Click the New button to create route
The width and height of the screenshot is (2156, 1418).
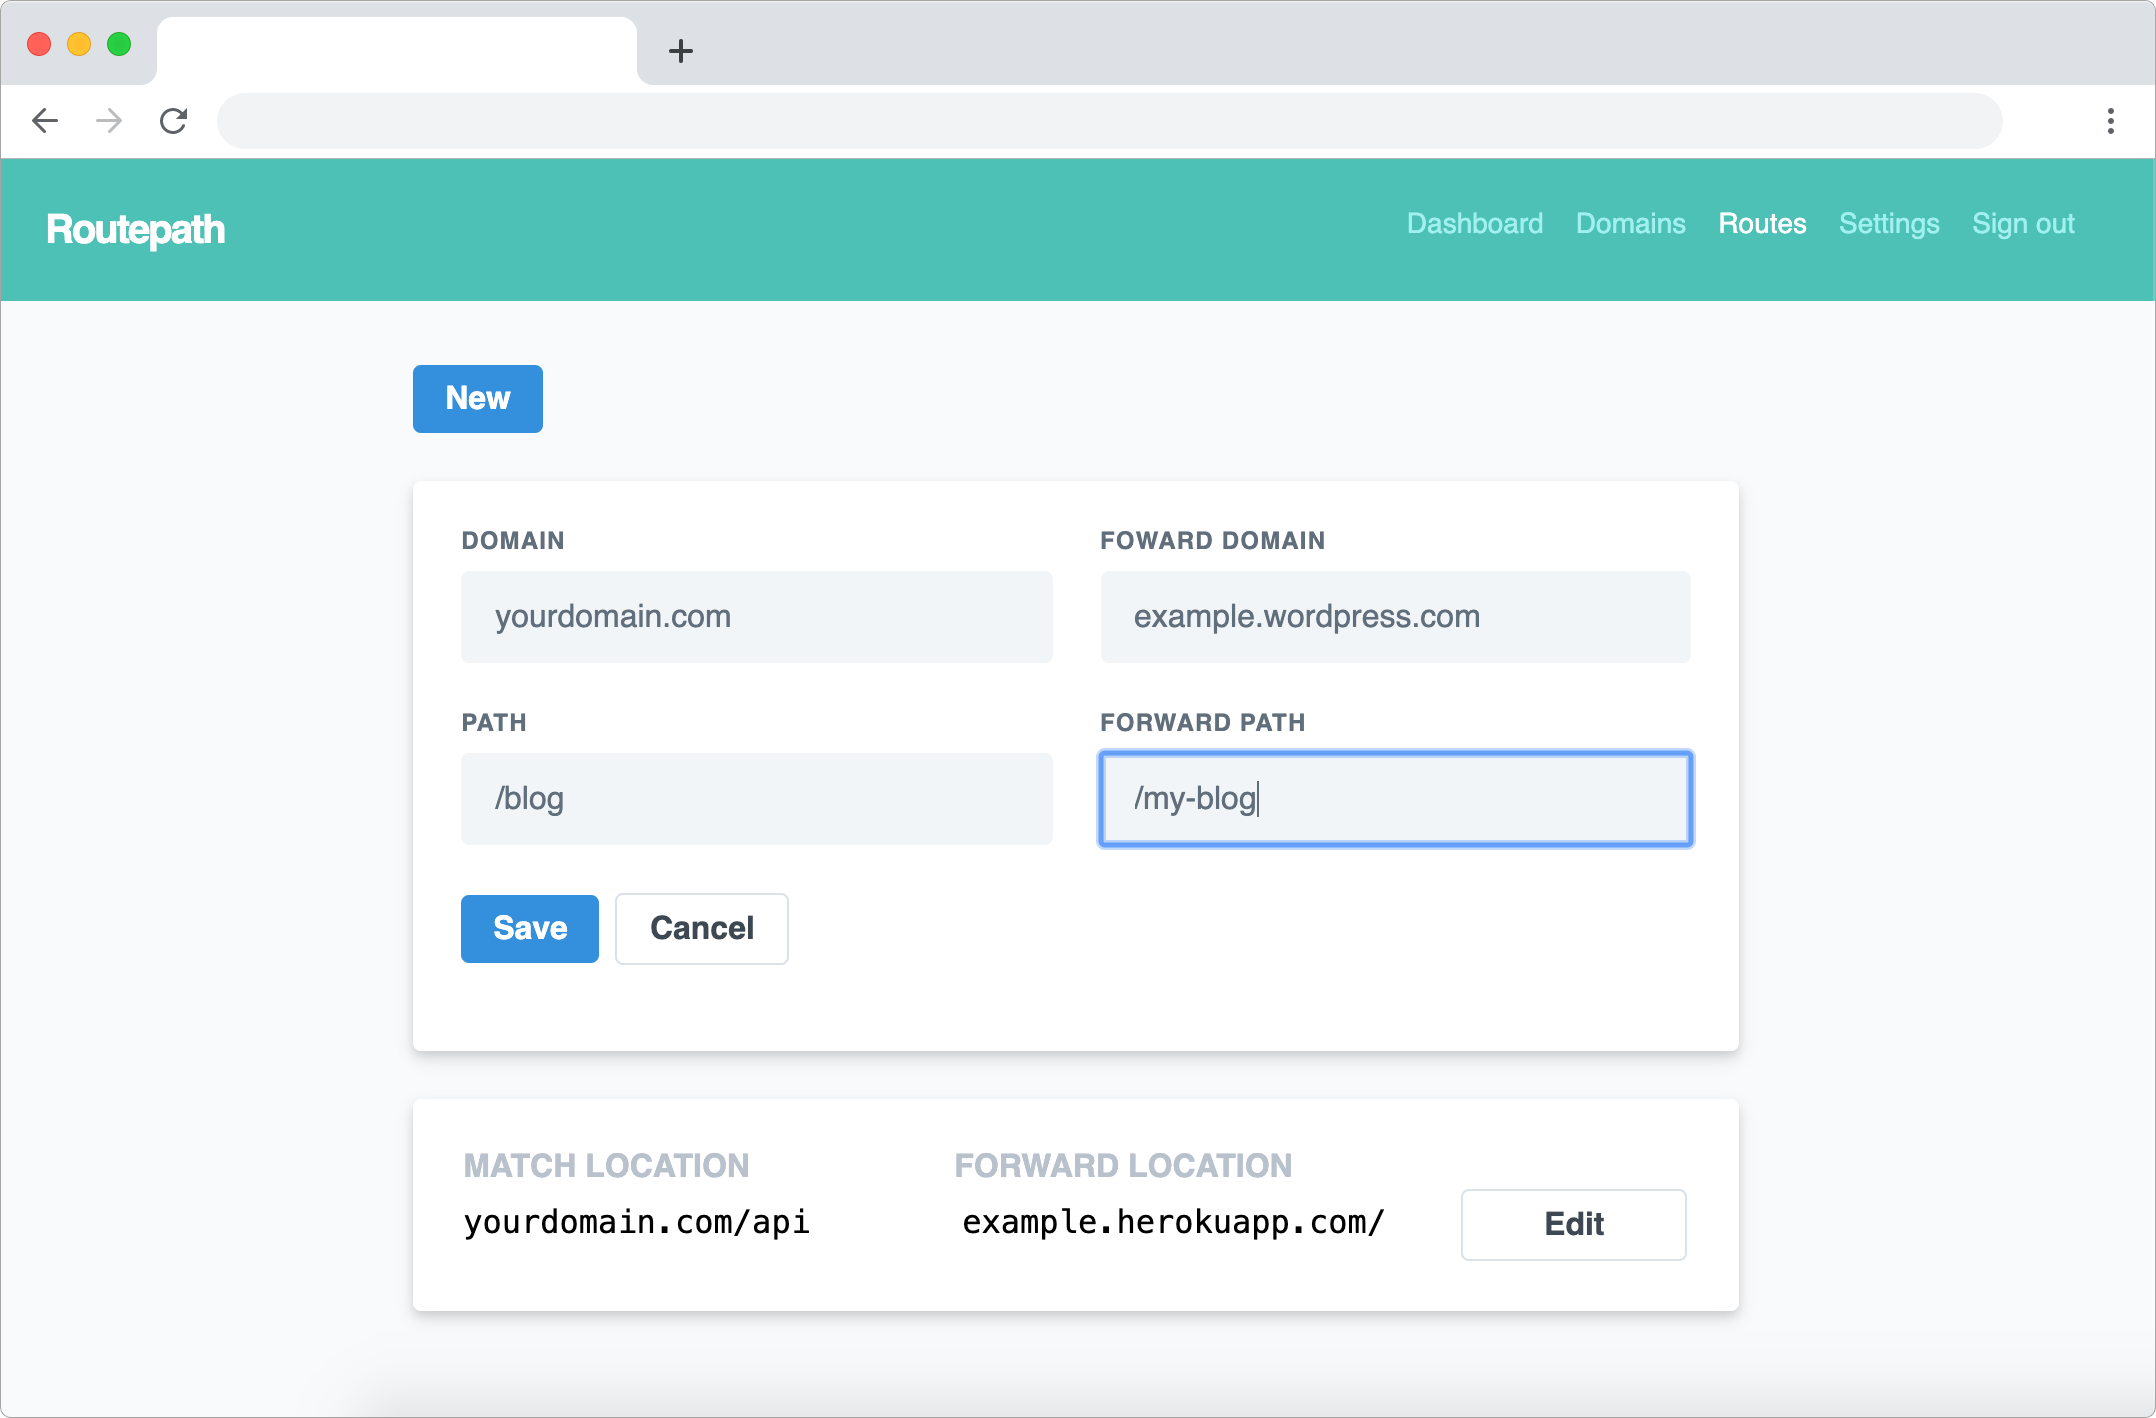(478, 396)
